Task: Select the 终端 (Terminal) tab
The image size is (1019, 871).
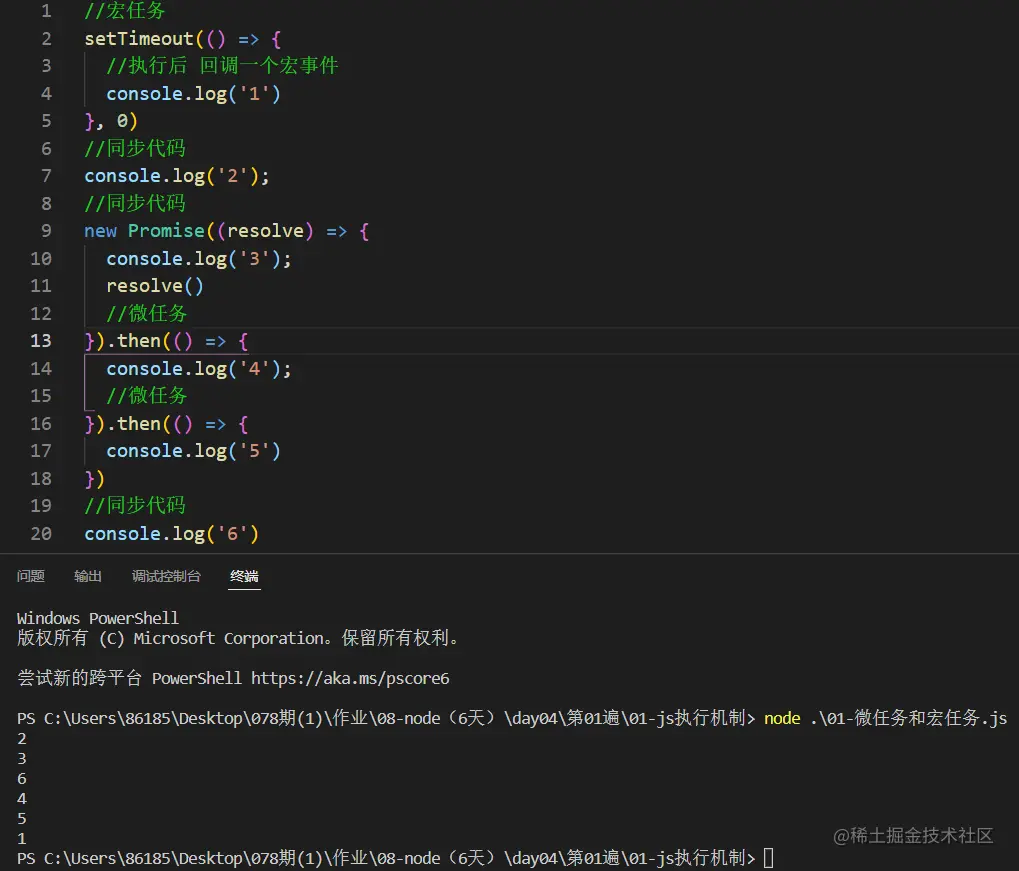Action: (244, 576)
